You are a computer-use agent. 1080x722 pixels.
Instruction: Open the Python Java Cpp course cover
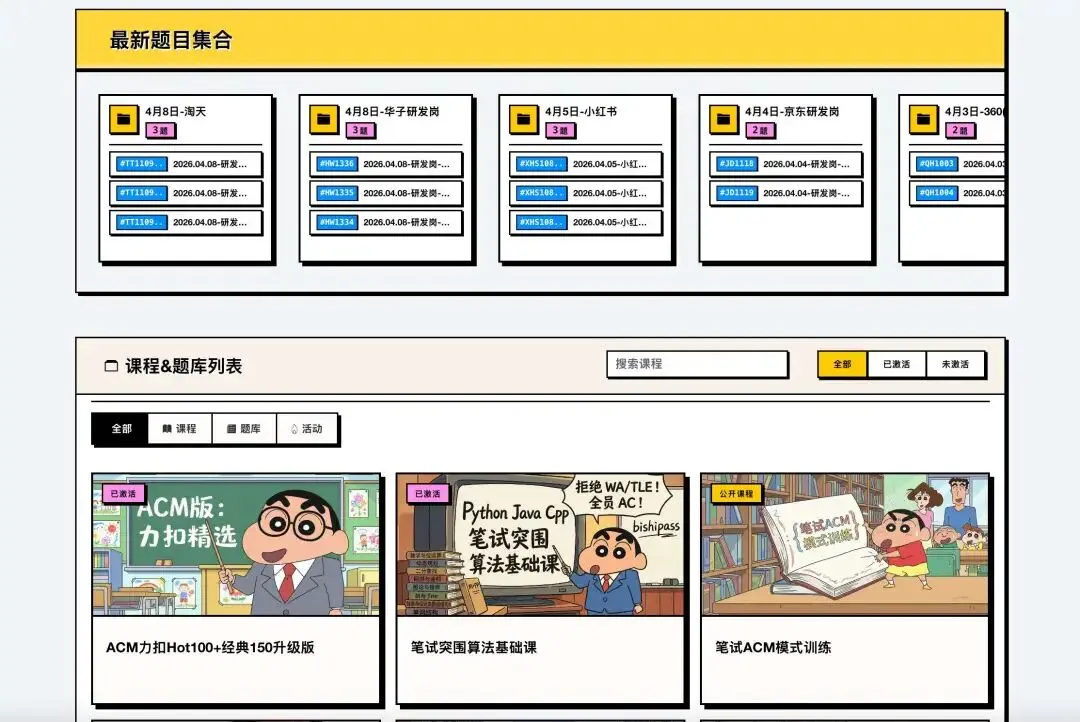pos(541,544)
